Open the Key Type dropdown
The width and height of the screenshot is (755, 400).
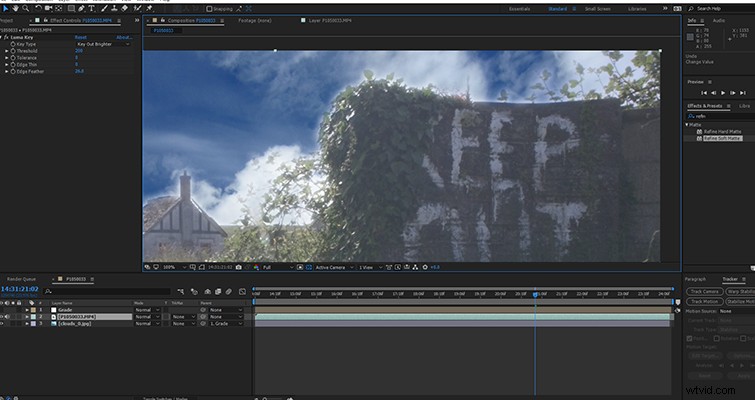[103, 44]
